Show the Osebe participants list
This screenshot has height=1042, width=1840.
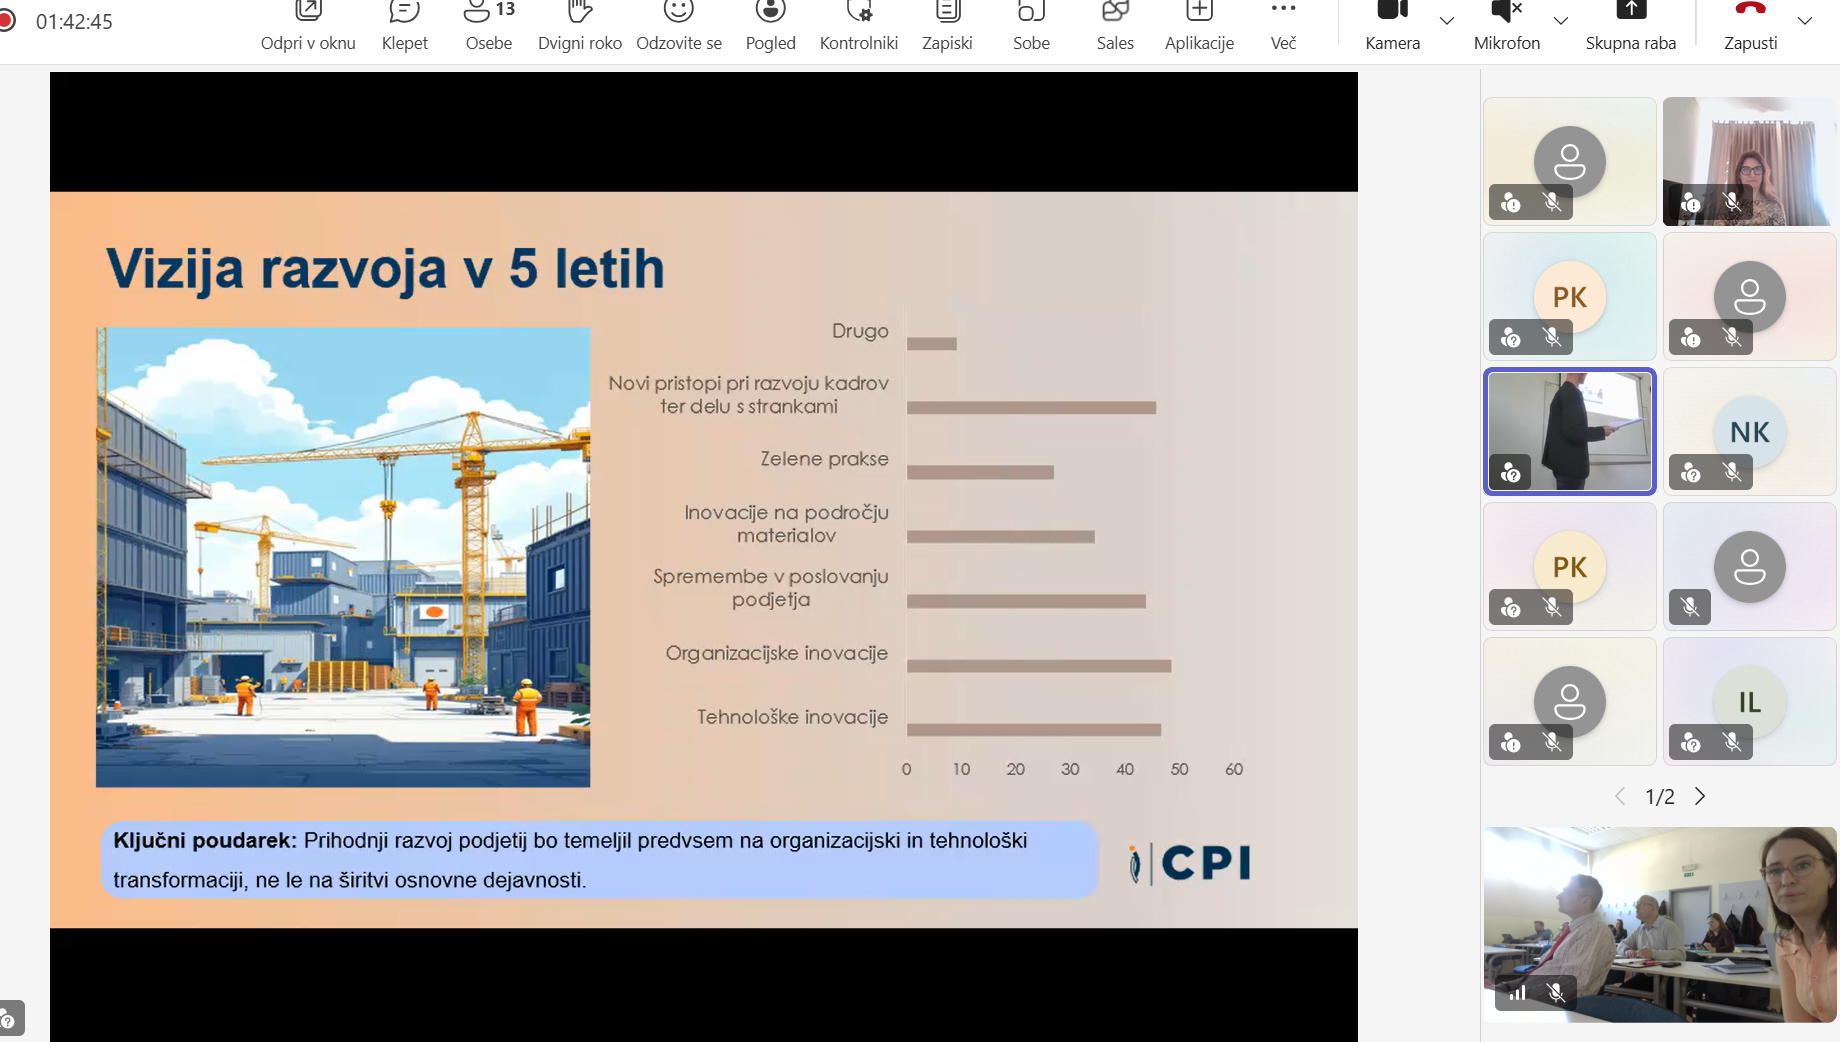point(488,25)
